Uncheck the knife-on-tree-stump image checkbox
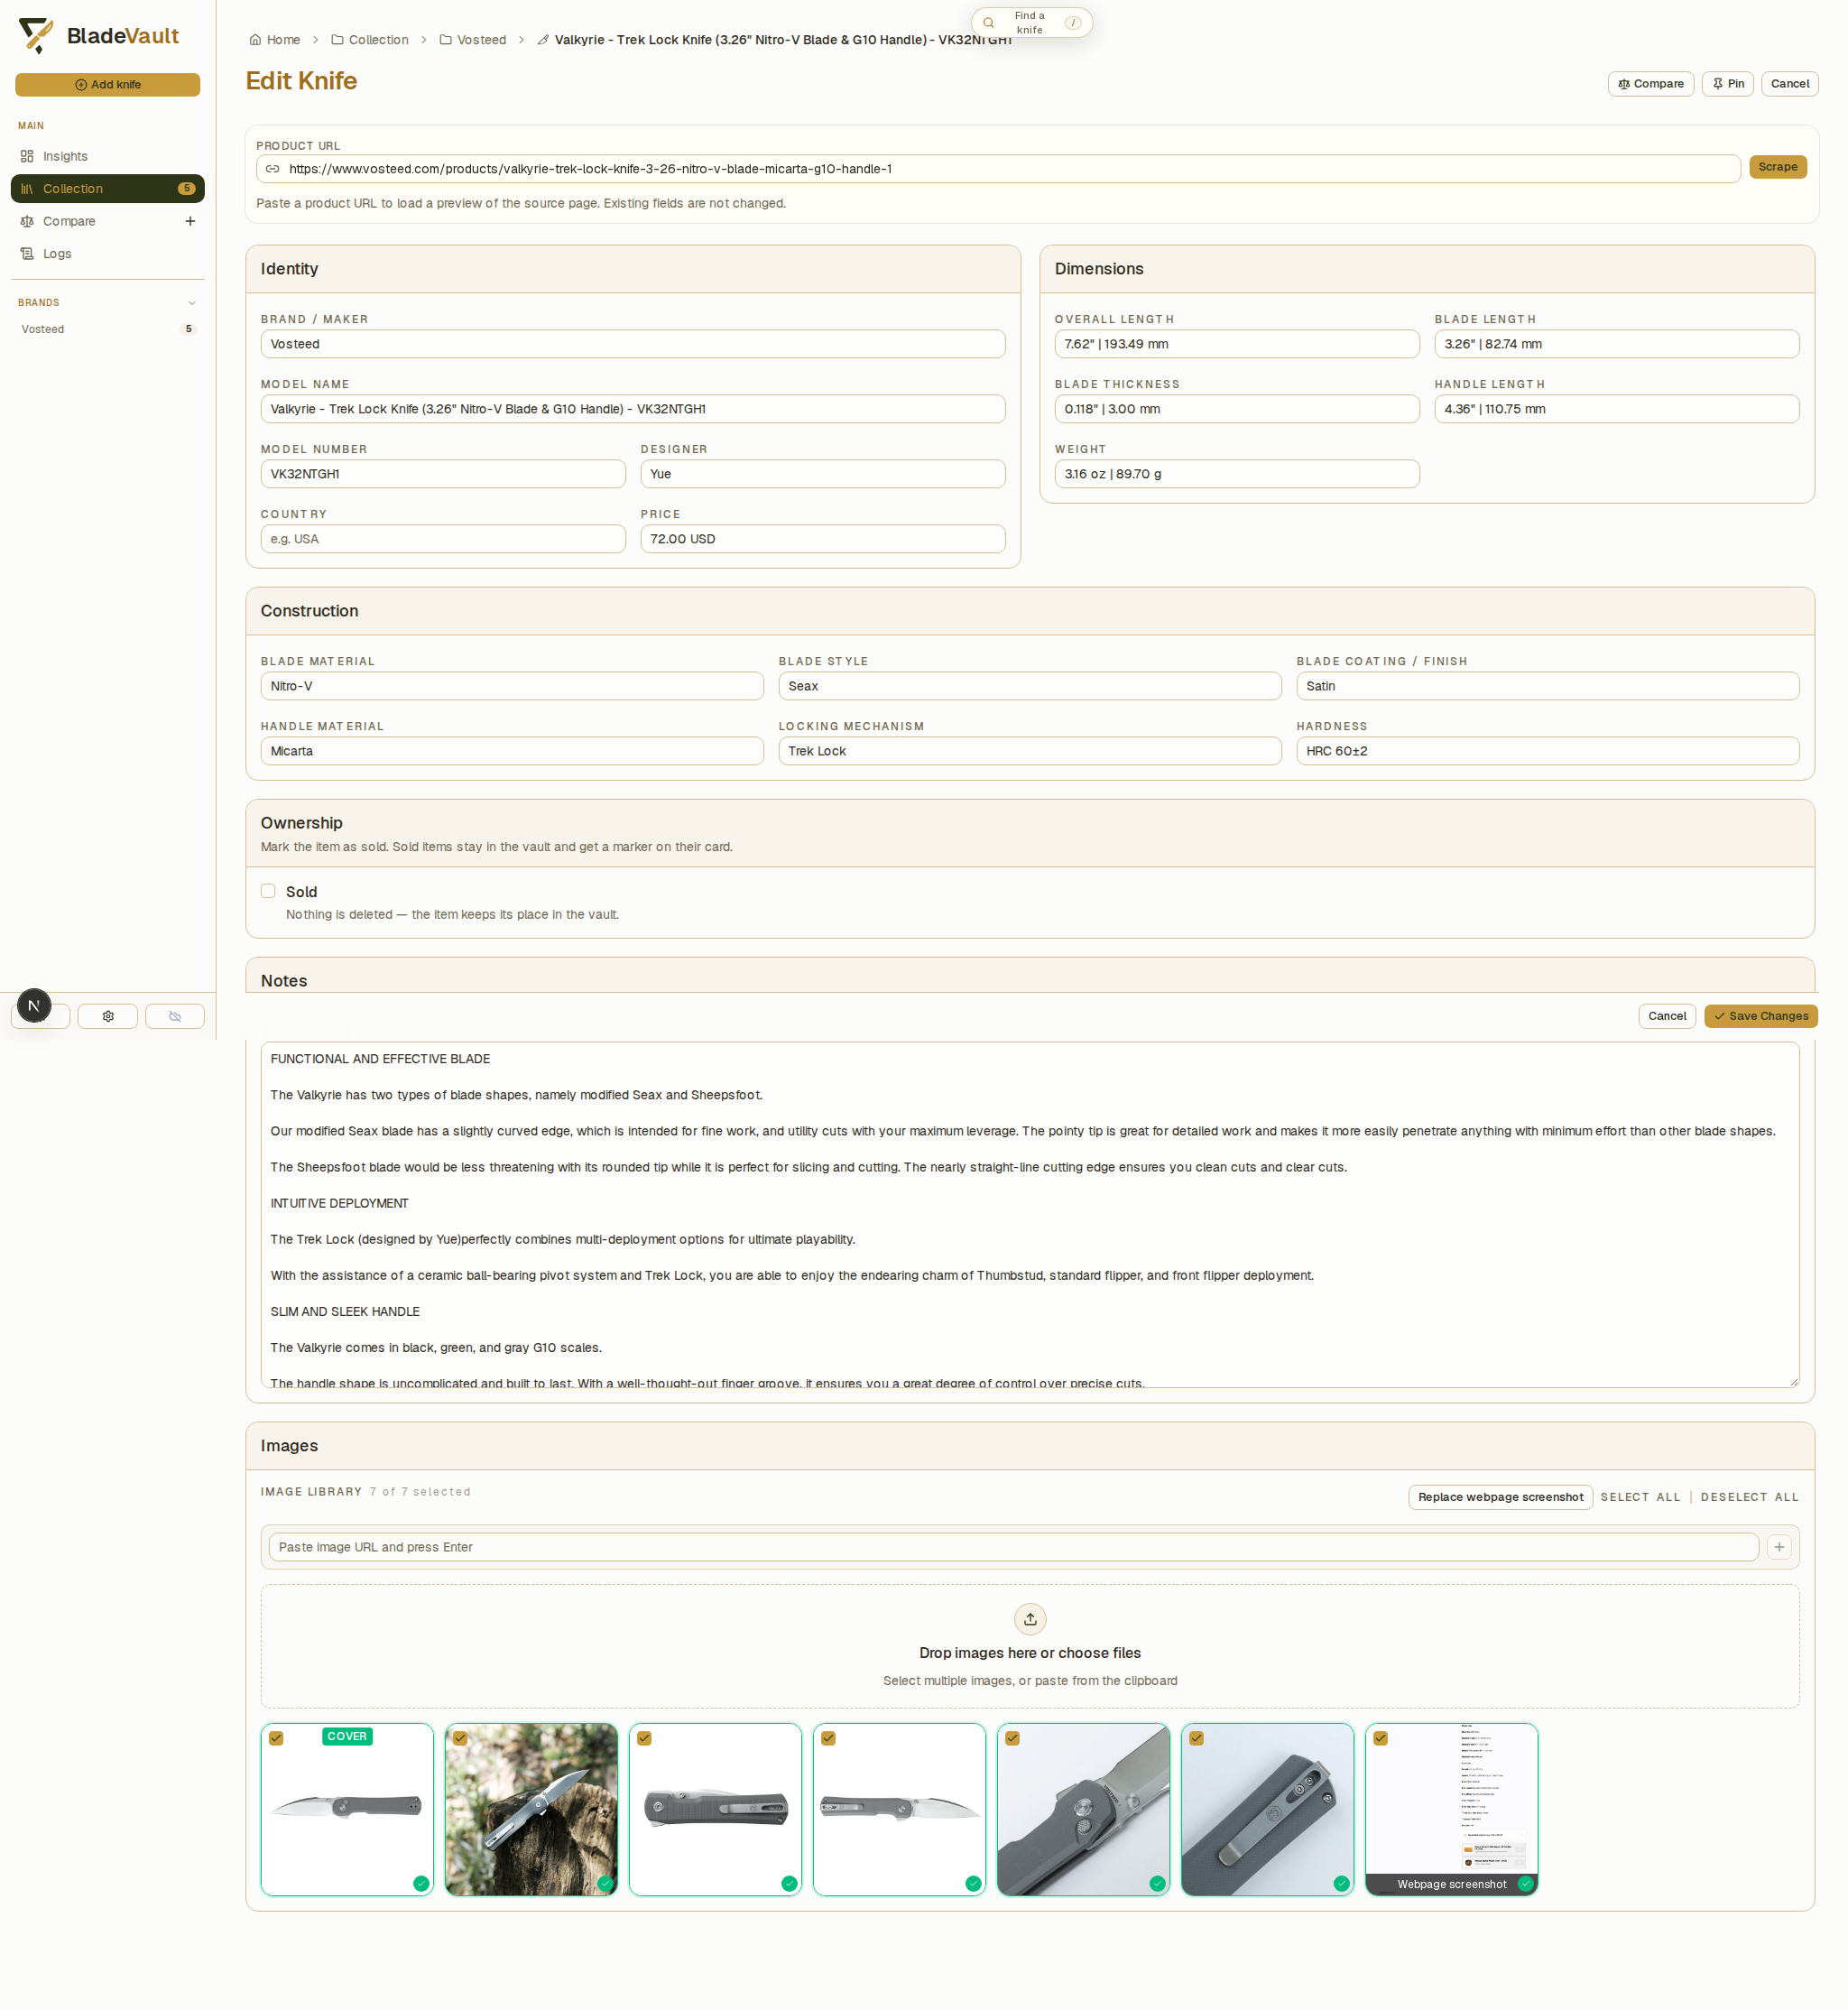Viewport: 1848px width, 2010px height. coord(460,1739)
